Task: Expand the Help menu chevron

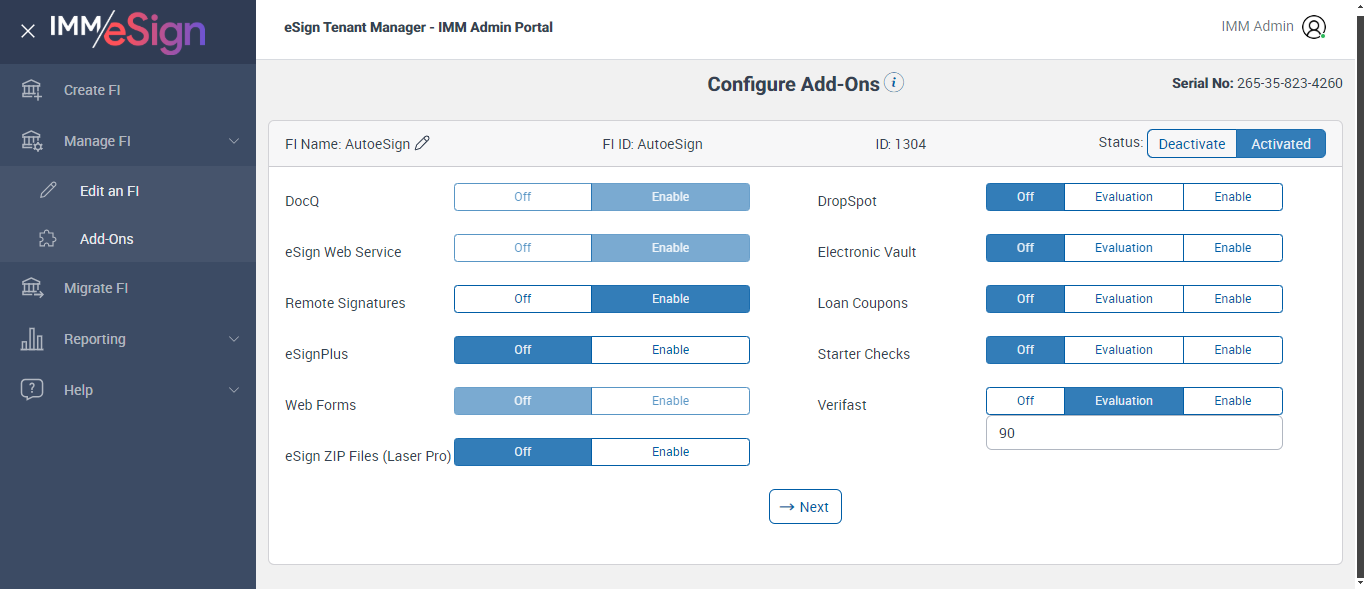Action: [234, 390]
